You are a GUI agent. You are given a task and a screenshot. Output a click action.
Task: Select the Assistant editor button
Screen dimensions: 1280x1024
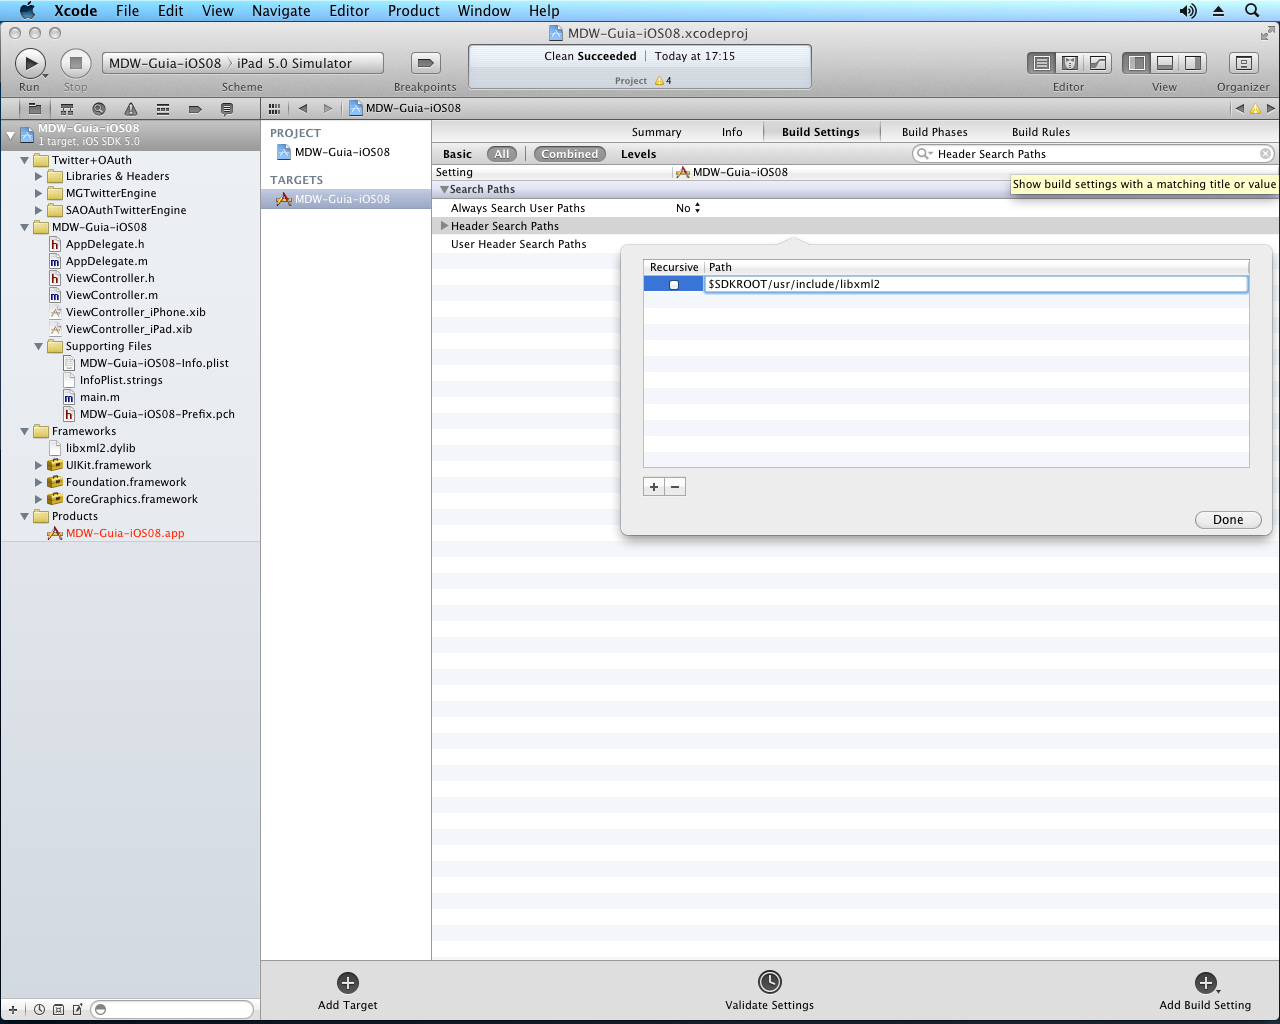point(1069,63)
